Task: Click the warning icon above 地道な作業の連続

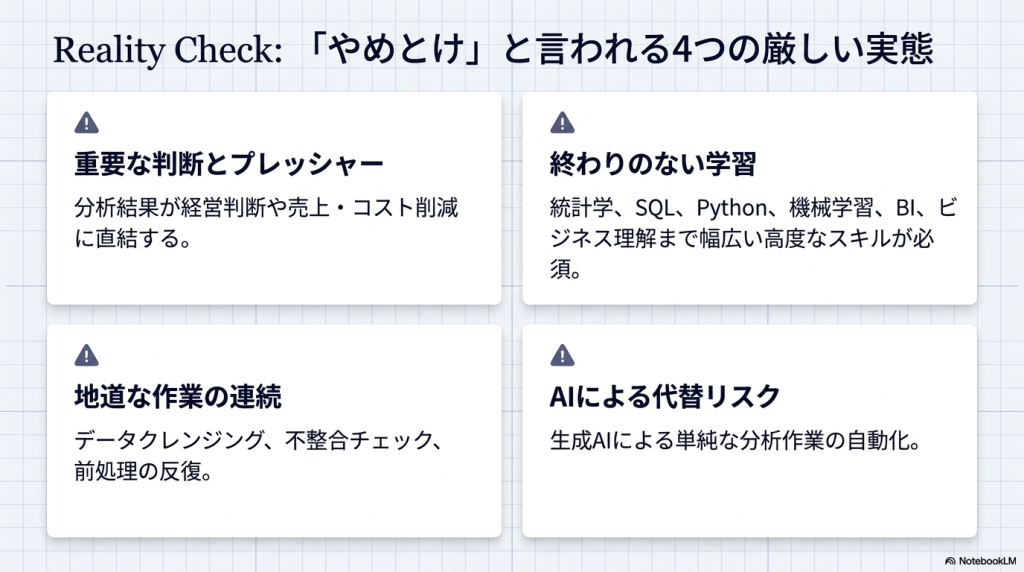Action: click(87, 355)
